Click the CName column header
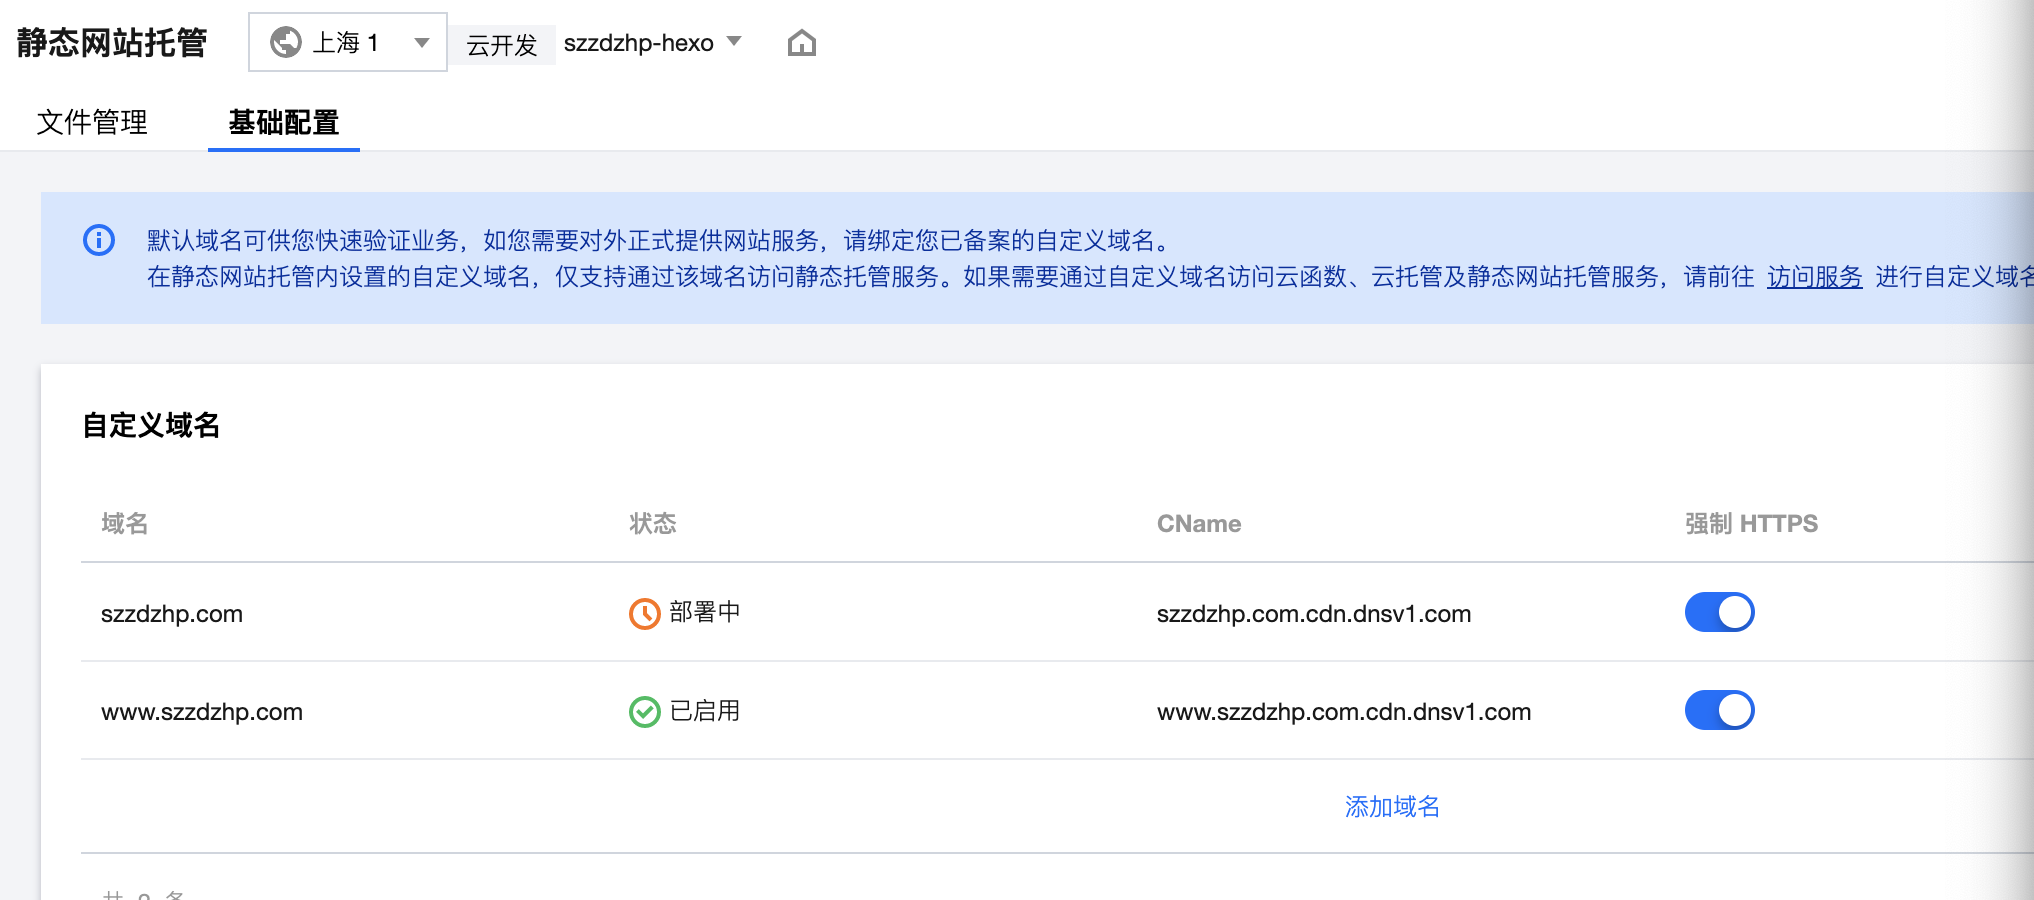The height and width of the screenshot is (900, 2034). [x=1199, y=523]
